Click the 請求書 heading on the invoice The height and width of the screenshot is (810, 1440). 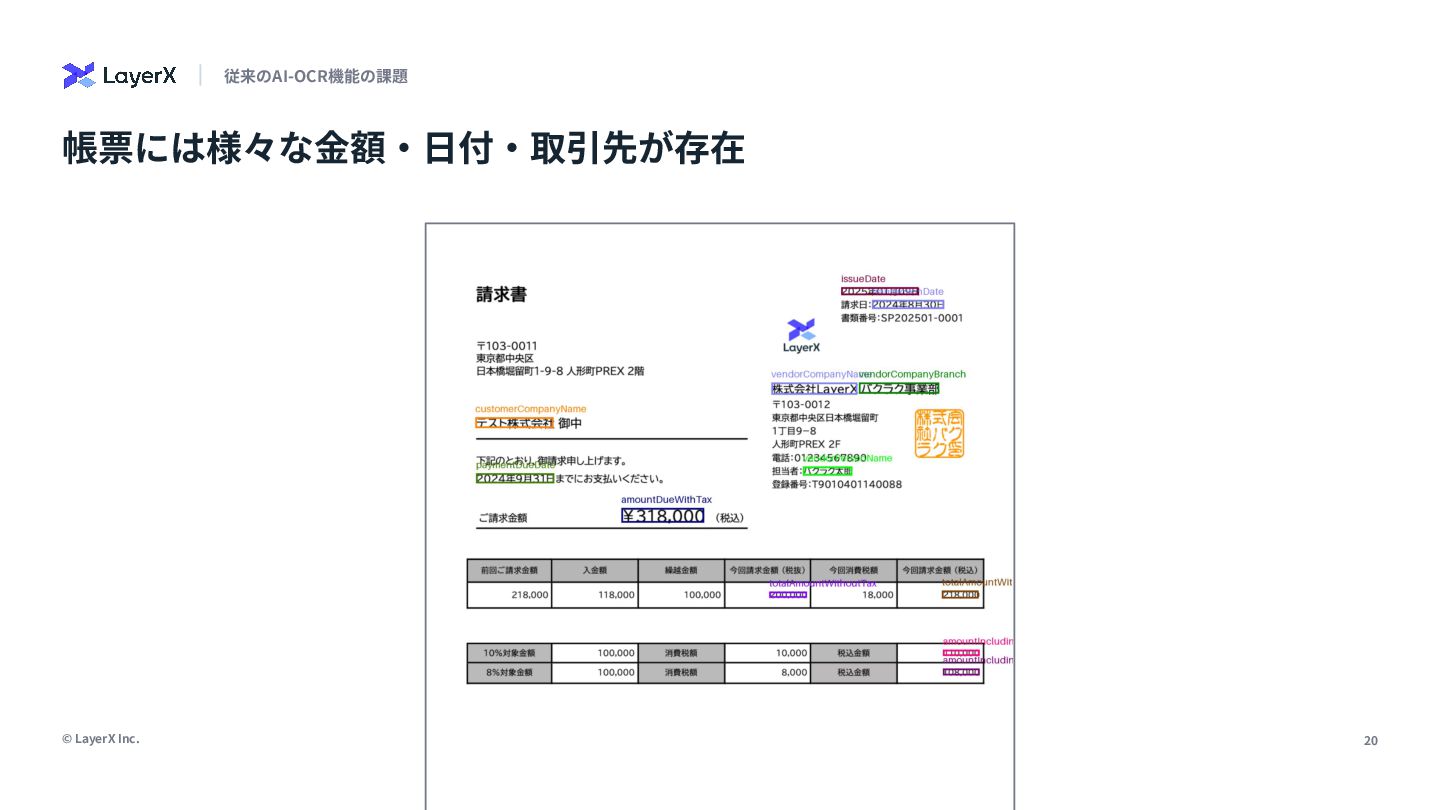501,295
